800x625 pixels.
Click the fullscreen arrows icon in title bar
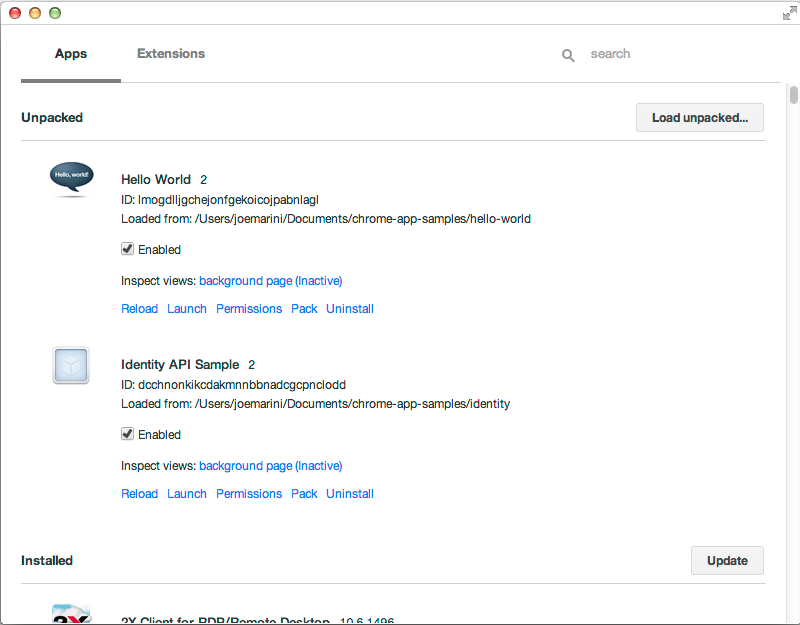coord(788,13)
